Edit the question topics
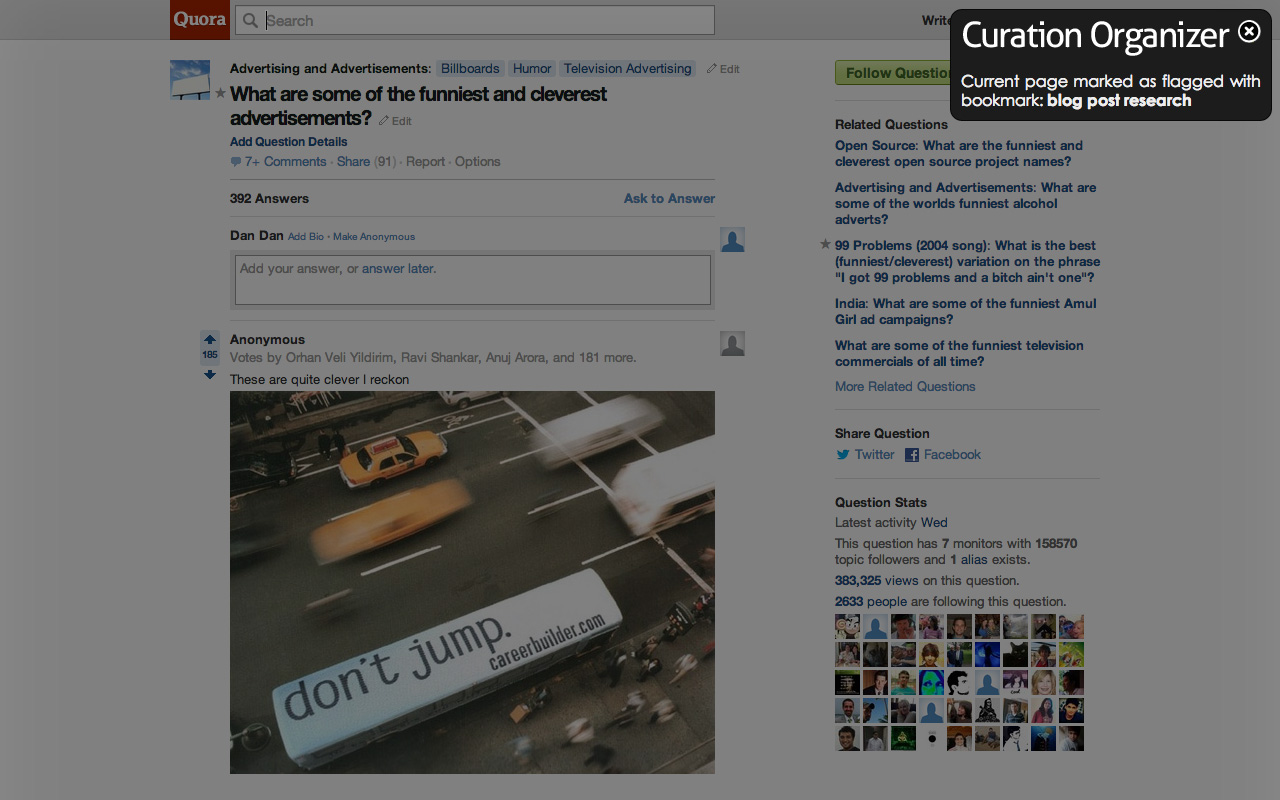This screenshot has height=800, width=1280. [x=723, y=69]
